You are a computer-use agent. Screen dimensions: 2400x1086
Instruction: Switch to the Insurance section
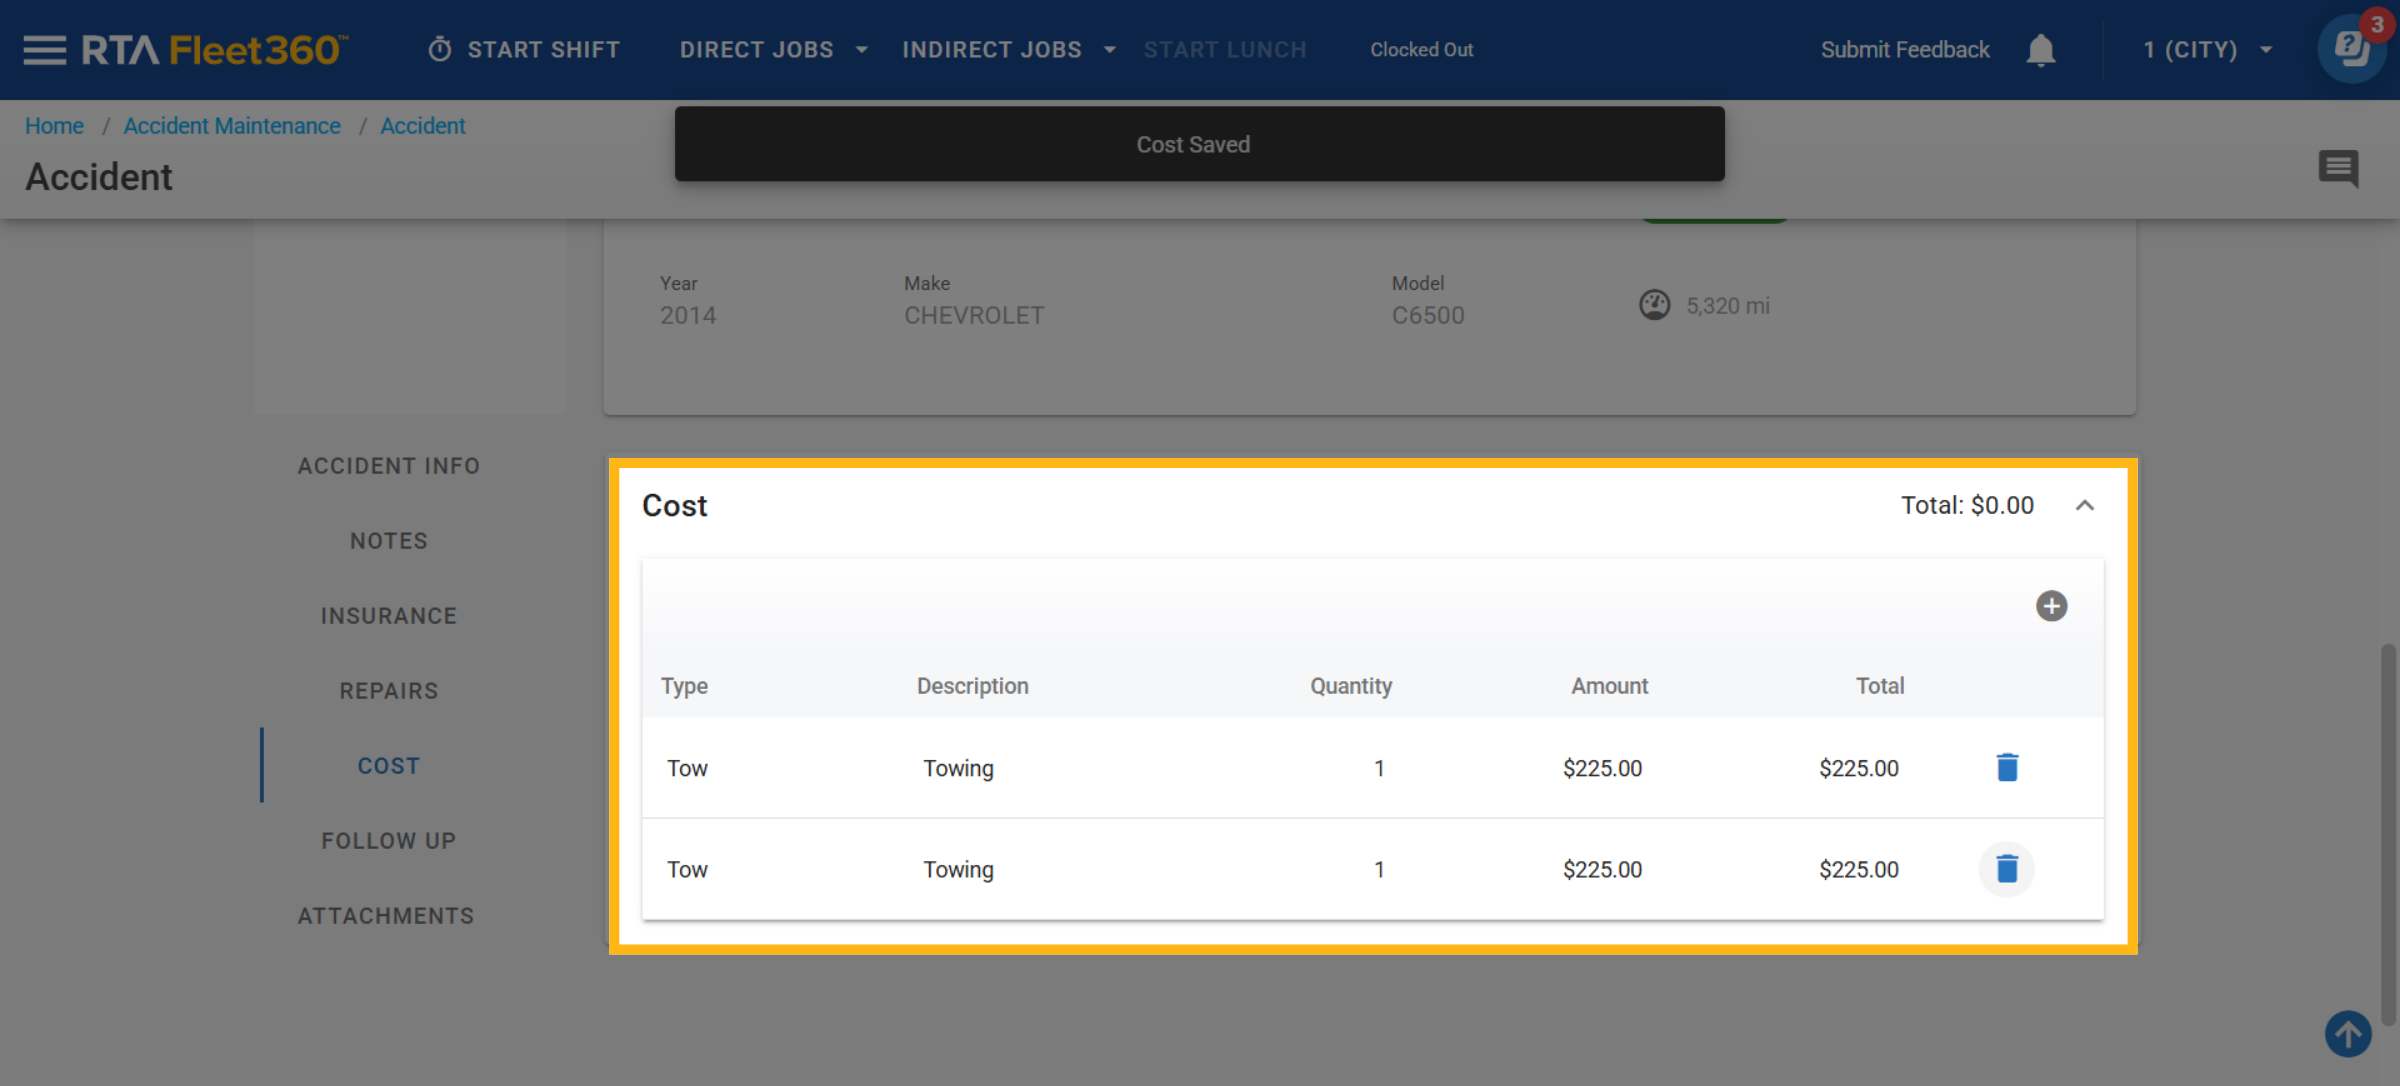389,616
